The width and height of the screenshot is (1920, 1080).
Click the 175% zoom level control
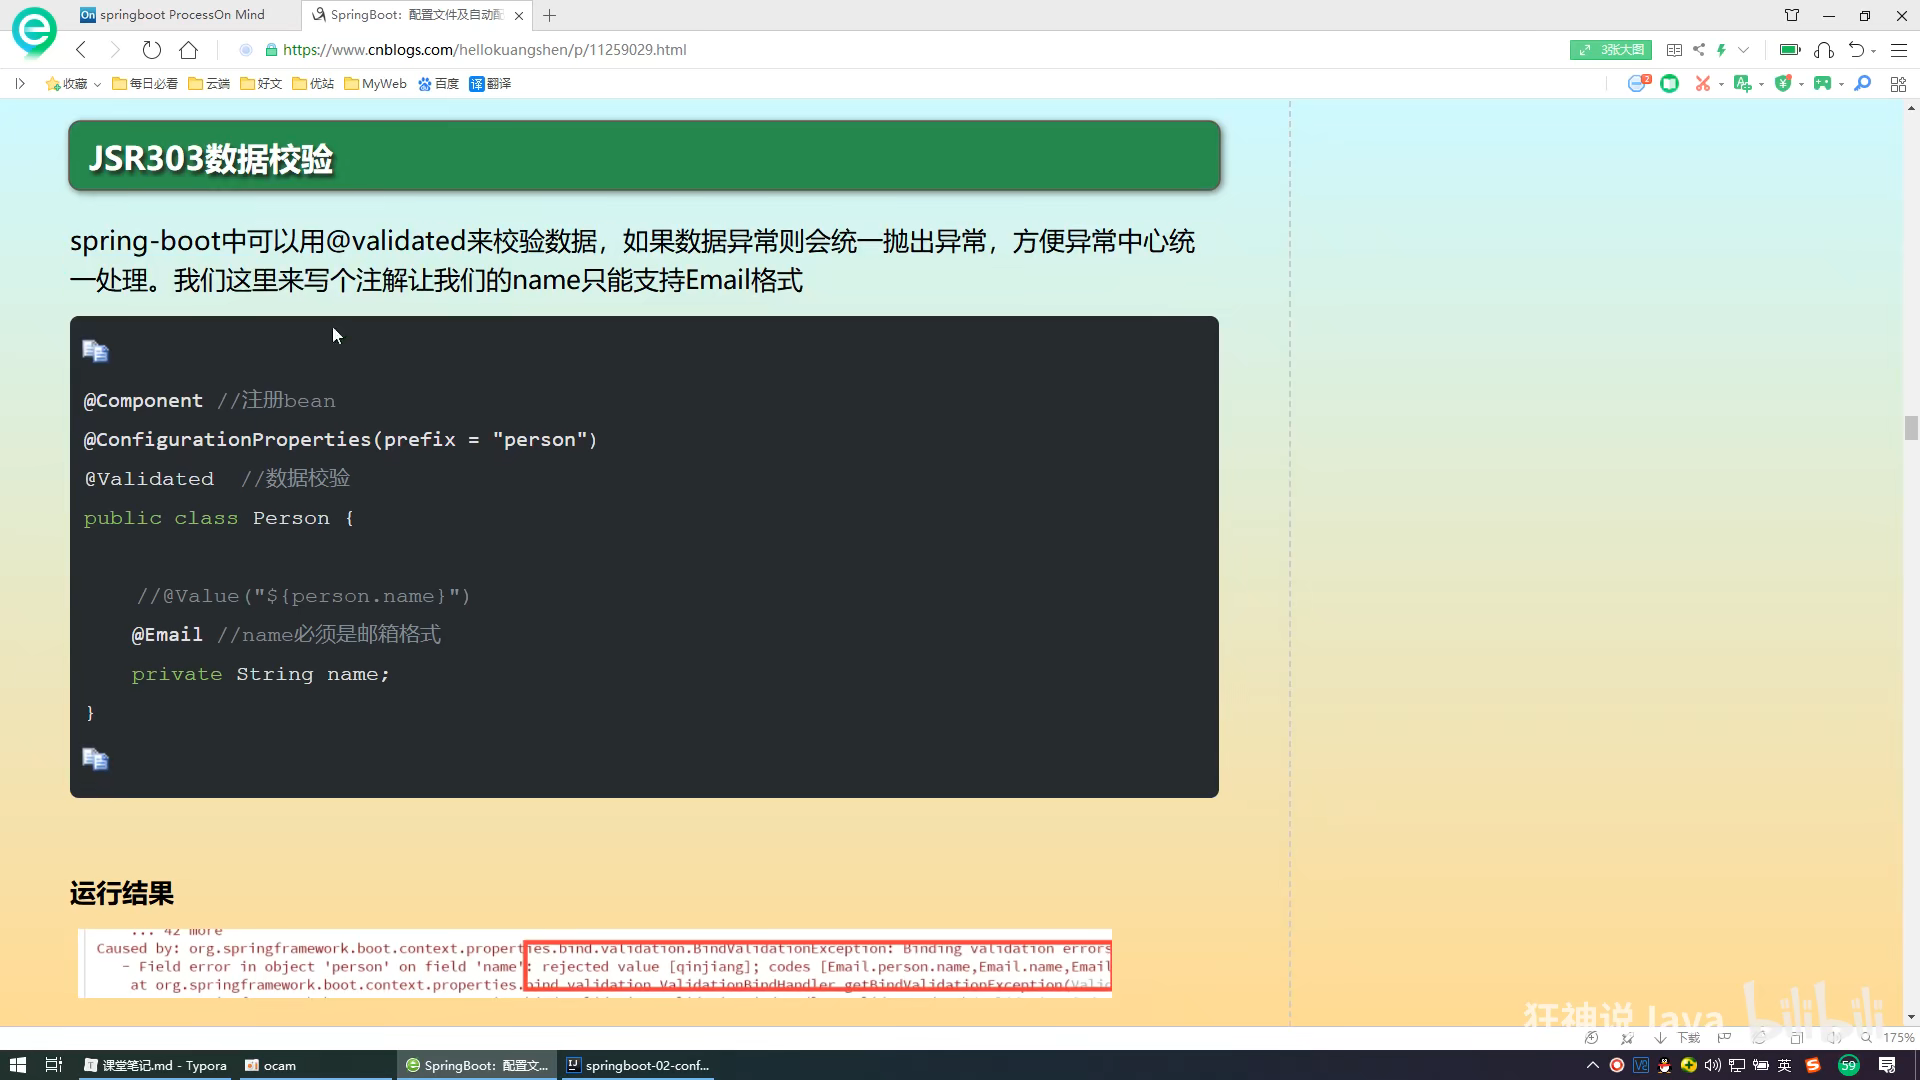point(1897,1038)
